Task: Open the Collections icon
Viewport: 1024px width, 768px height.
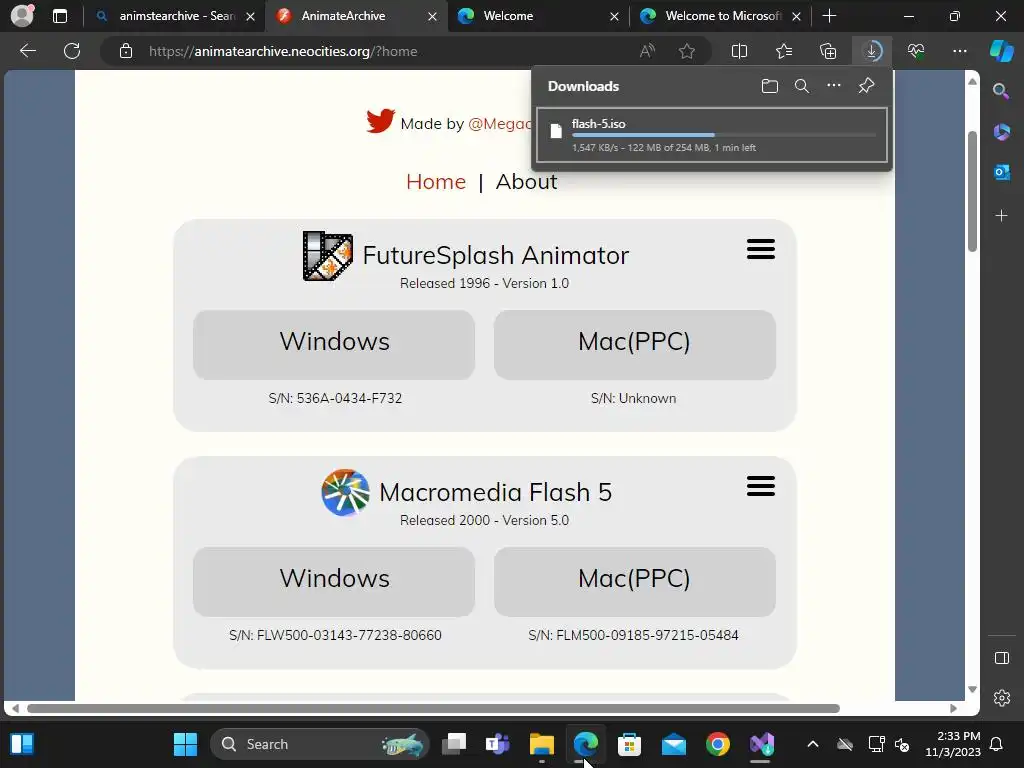Action: (x=828, y=51)
